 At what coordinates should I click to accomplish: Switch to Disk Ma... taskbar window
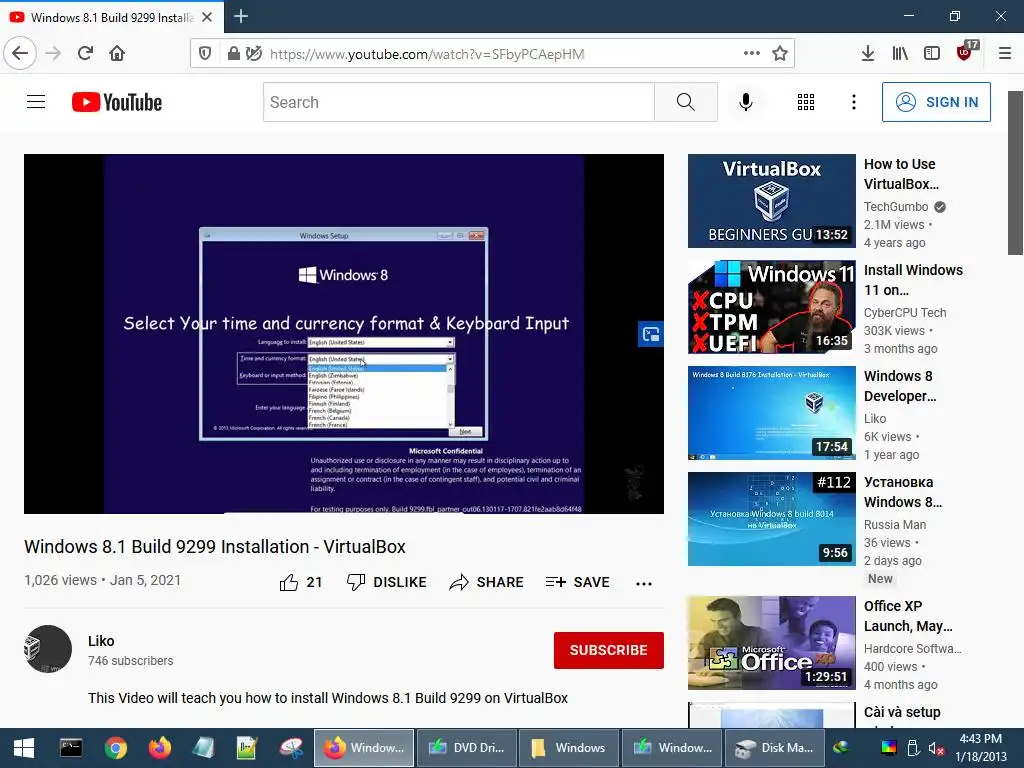[x=774, y=748]
